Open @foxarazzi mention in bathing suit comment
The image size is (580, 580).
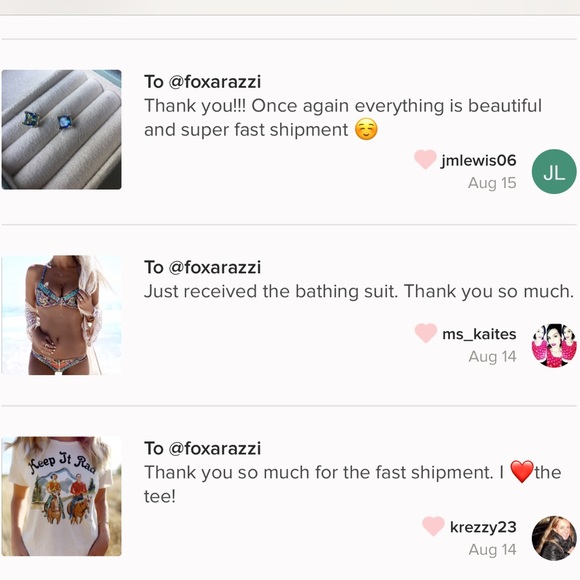click(215, 267)
